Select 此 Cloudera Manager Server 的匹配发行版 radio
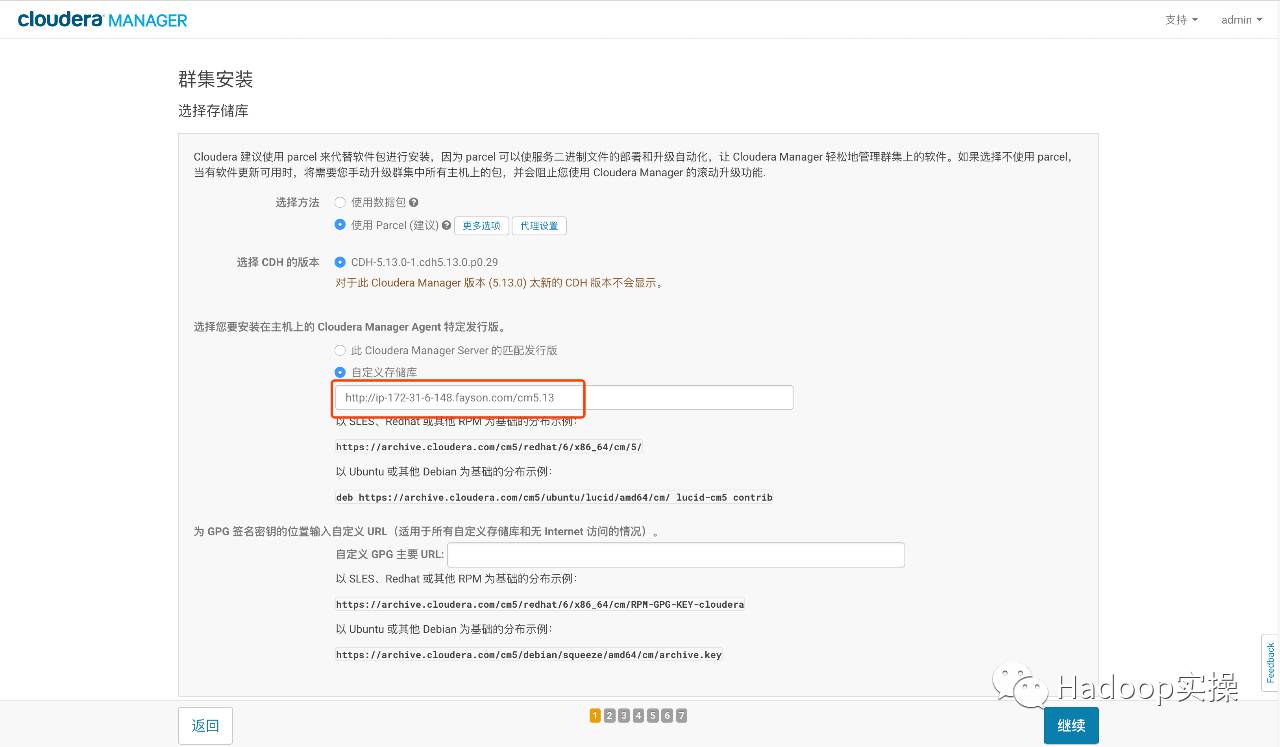The width and height of the screenshot is (1280, 747). [x=340, y=351]
